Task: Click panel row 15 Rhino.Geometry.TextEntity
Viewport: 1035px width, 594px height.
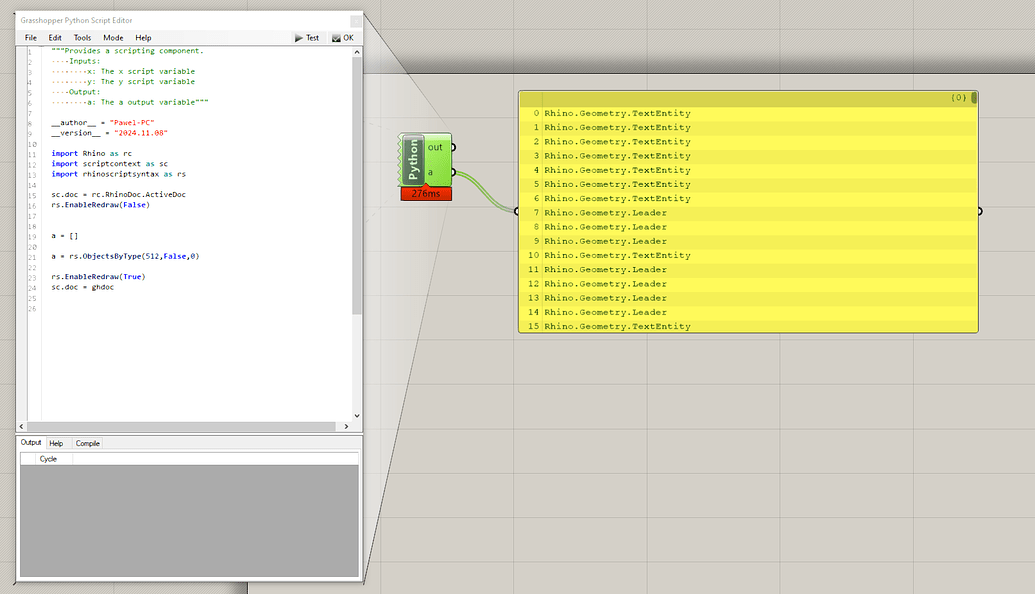Action: (747, 326)
